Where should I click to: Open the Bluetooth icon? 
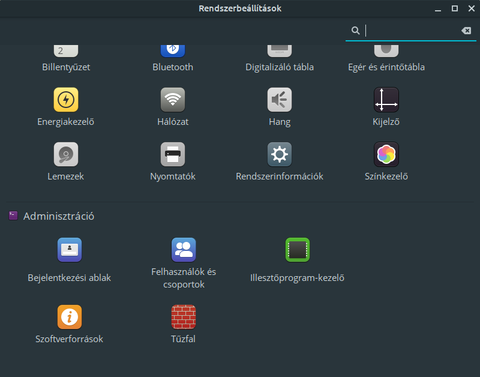coord(173,51)
